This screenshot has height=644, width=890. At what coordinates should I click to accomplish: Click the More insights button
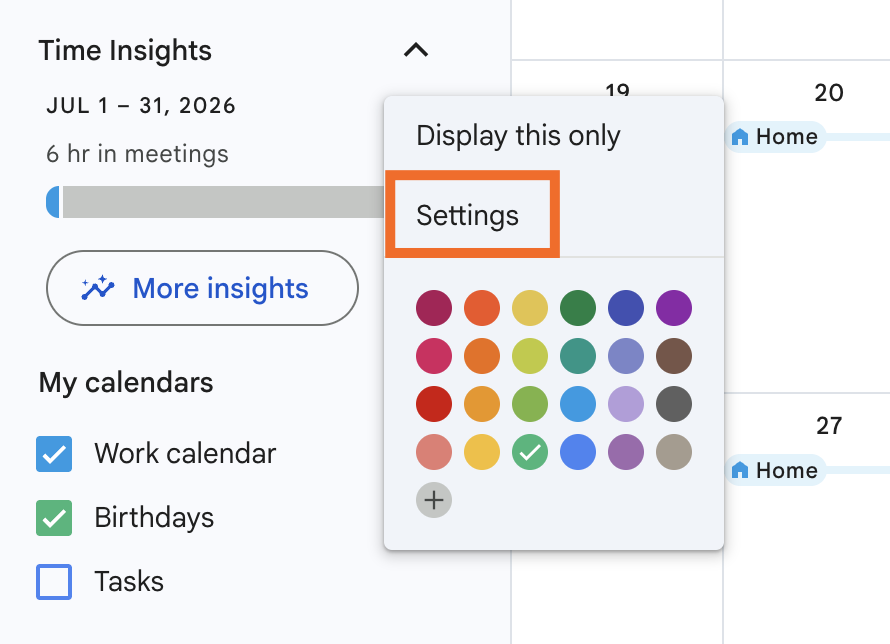click(x=202, y=288)
